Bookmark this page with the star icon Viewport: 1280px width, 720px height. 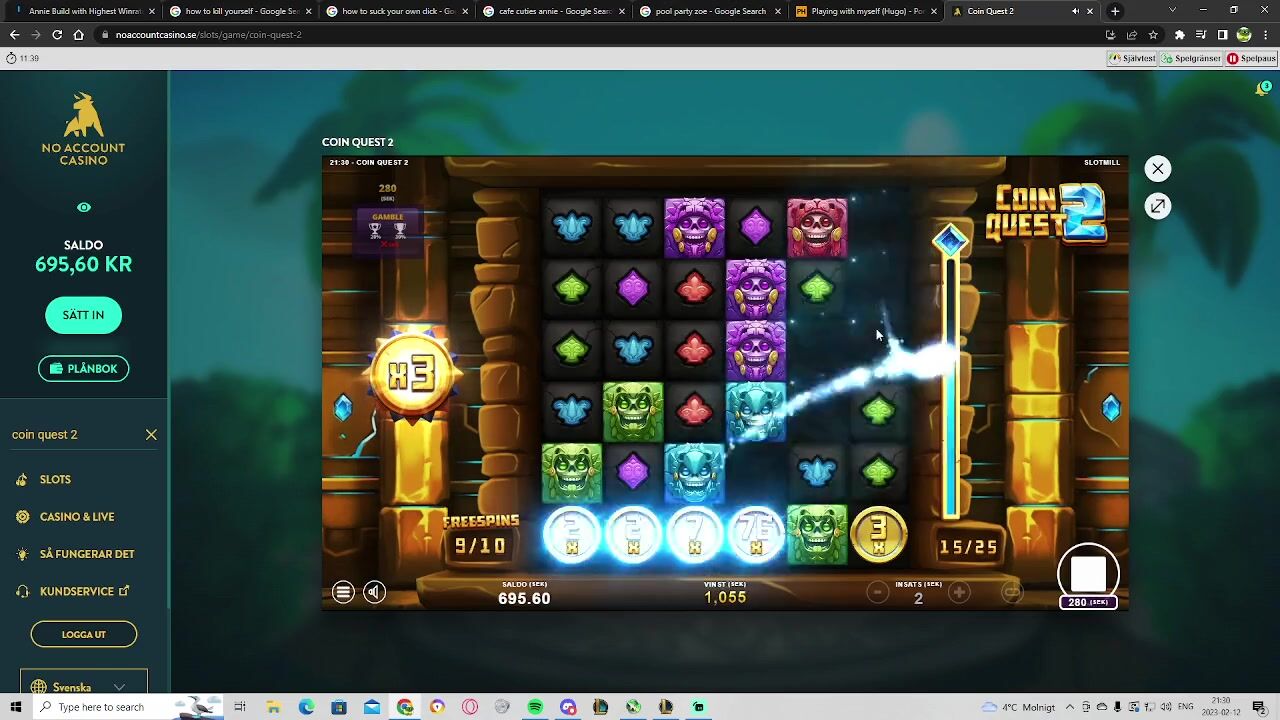pos(1153,35)
